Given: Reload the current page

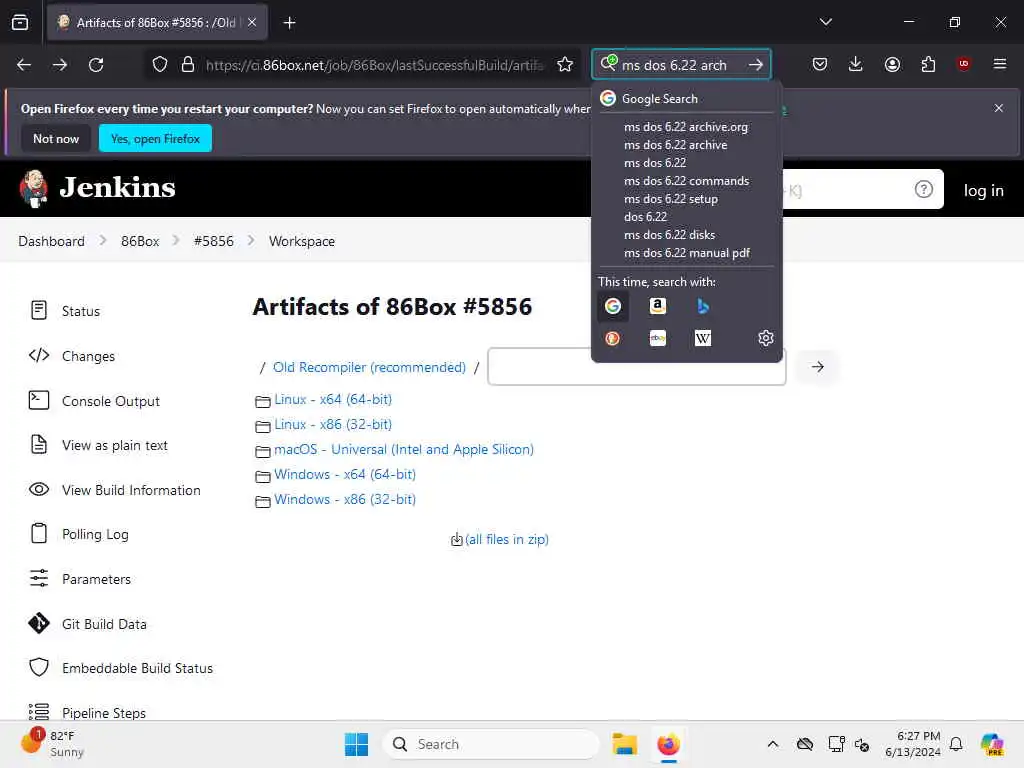Looking at the screenshot, I should point(96,65).
